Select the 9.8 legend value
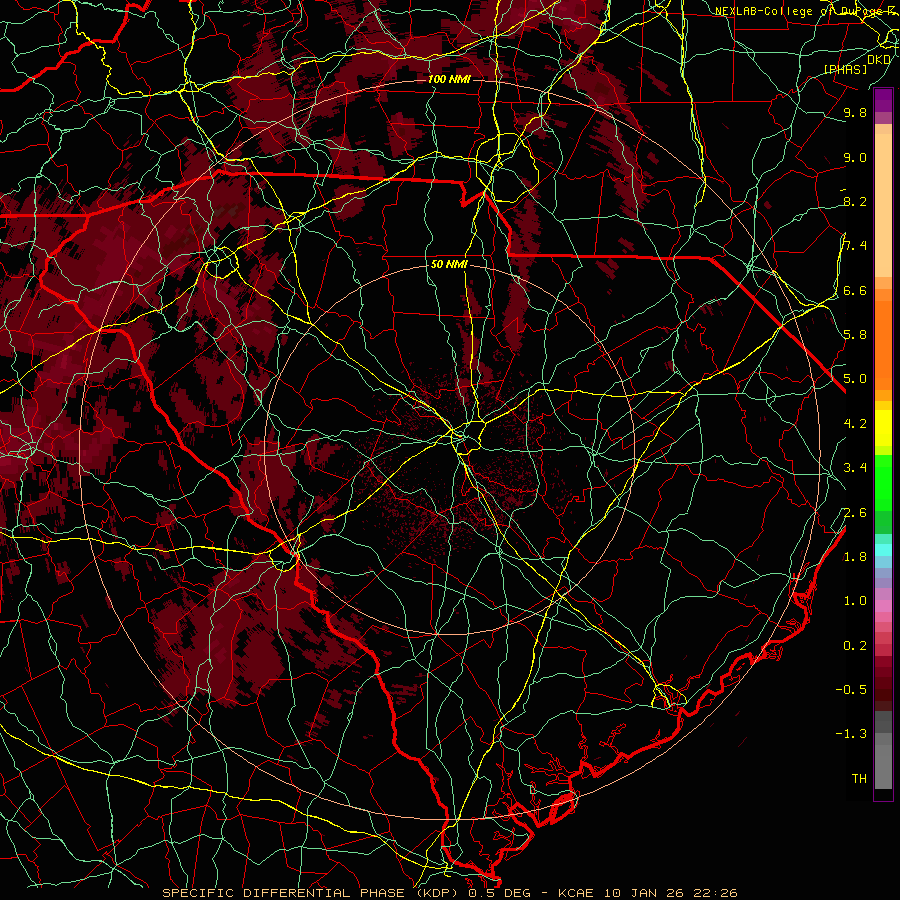Viewport: 900px width, 900px height. click(855, 112)
